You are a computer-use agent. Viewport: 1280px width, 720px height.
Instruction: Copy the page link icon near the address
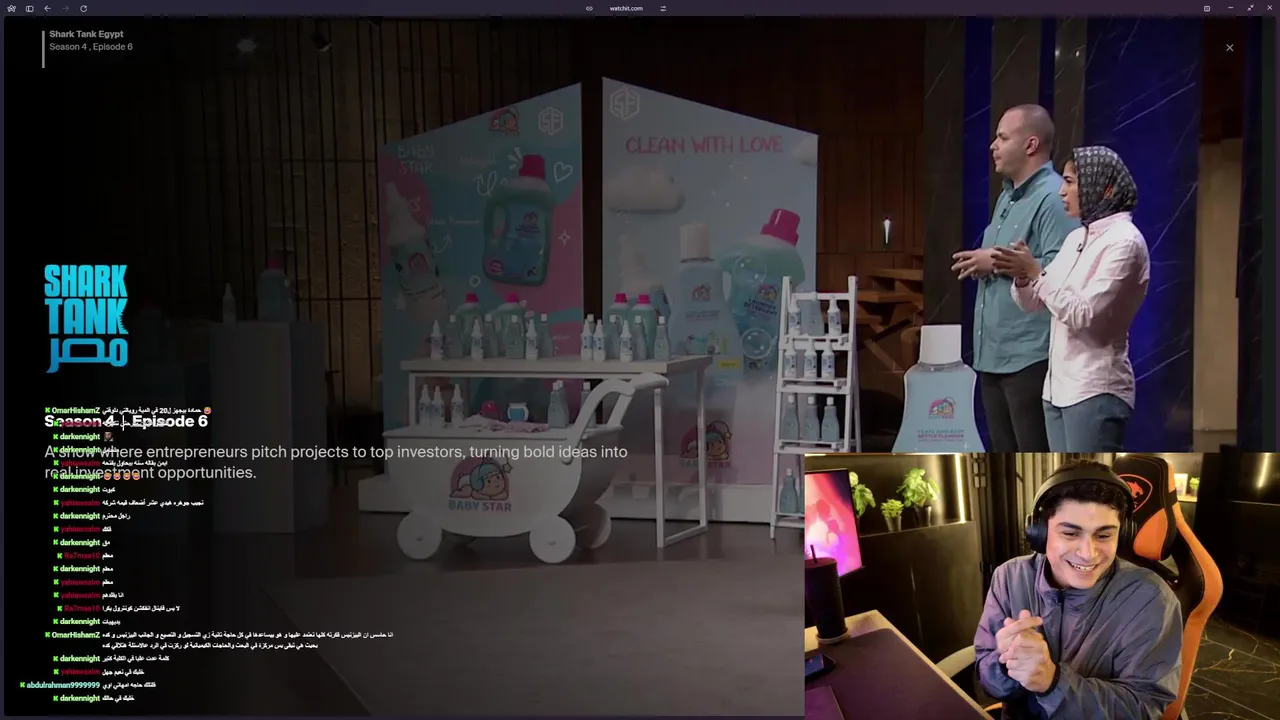coord(589,8)
